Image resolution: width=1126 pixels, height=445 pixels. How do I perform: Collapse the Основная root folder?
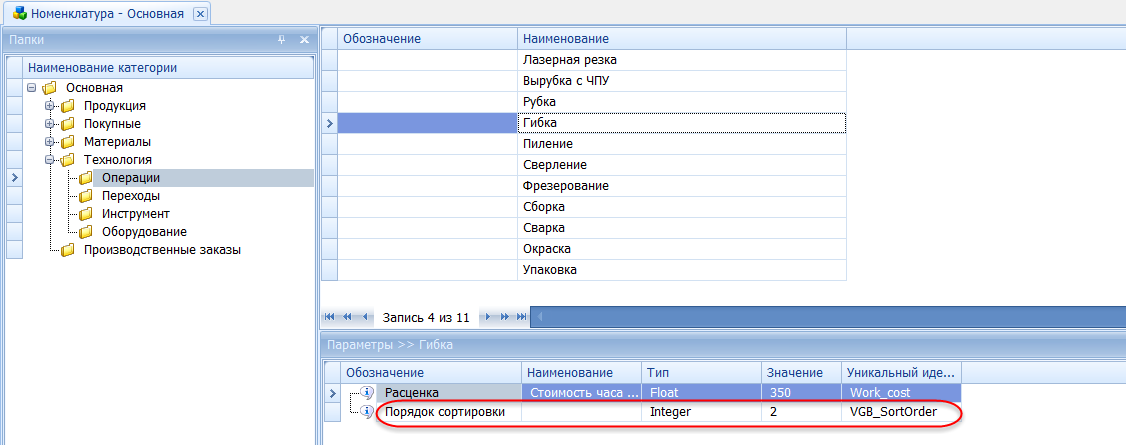[x=32, y=88]
